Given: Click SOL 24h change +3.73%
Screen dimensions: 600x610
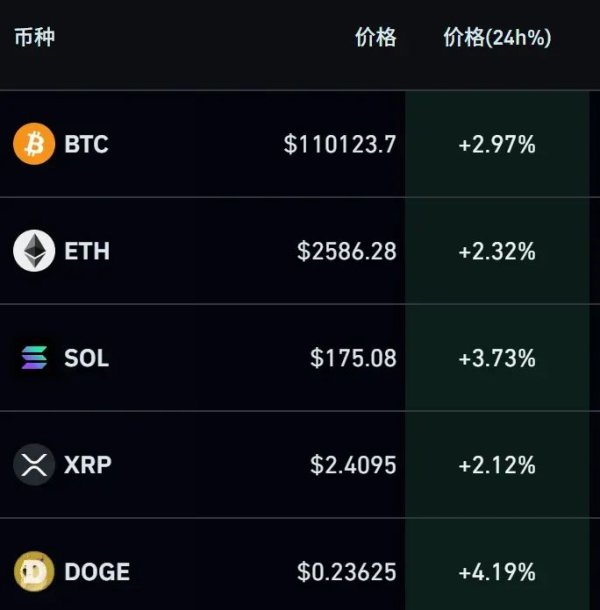Looking at the screenshot, I should [497, 358].
